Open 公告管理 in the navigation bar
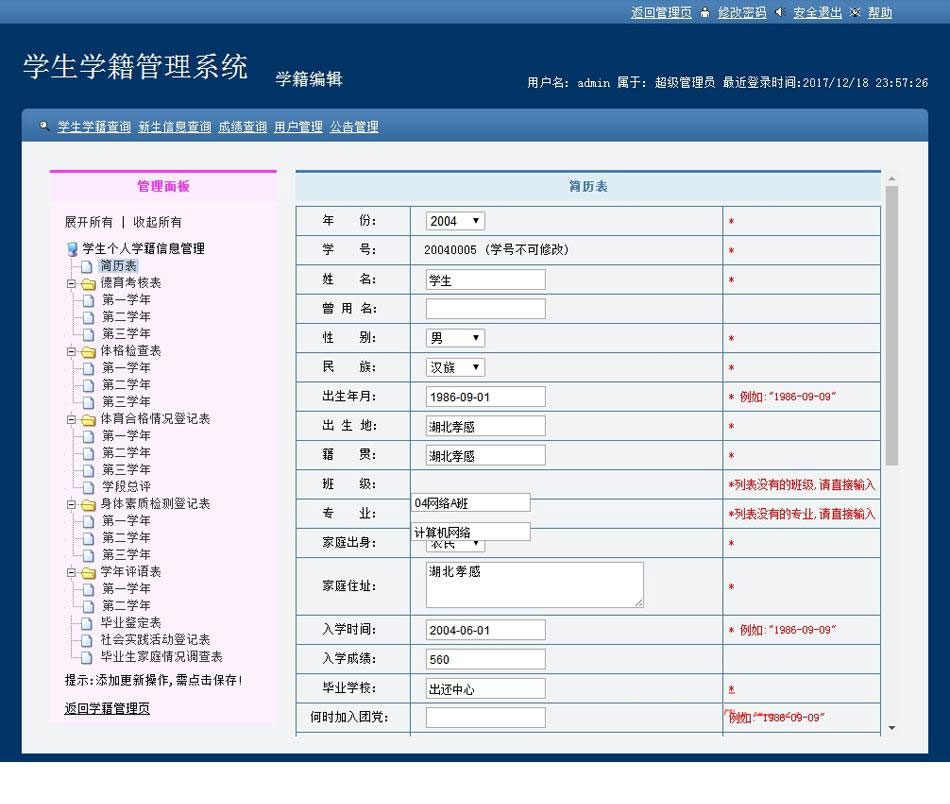Image resolution: width=950 pixels, height=804 pixels. tap(354, 127)
